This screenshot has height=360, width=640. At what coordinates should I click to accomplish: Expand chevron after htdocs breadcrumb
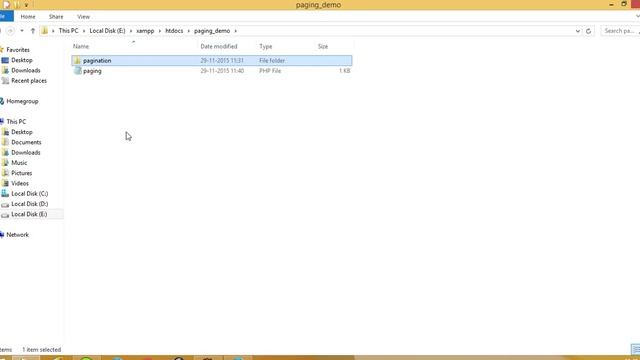(189, 31)
